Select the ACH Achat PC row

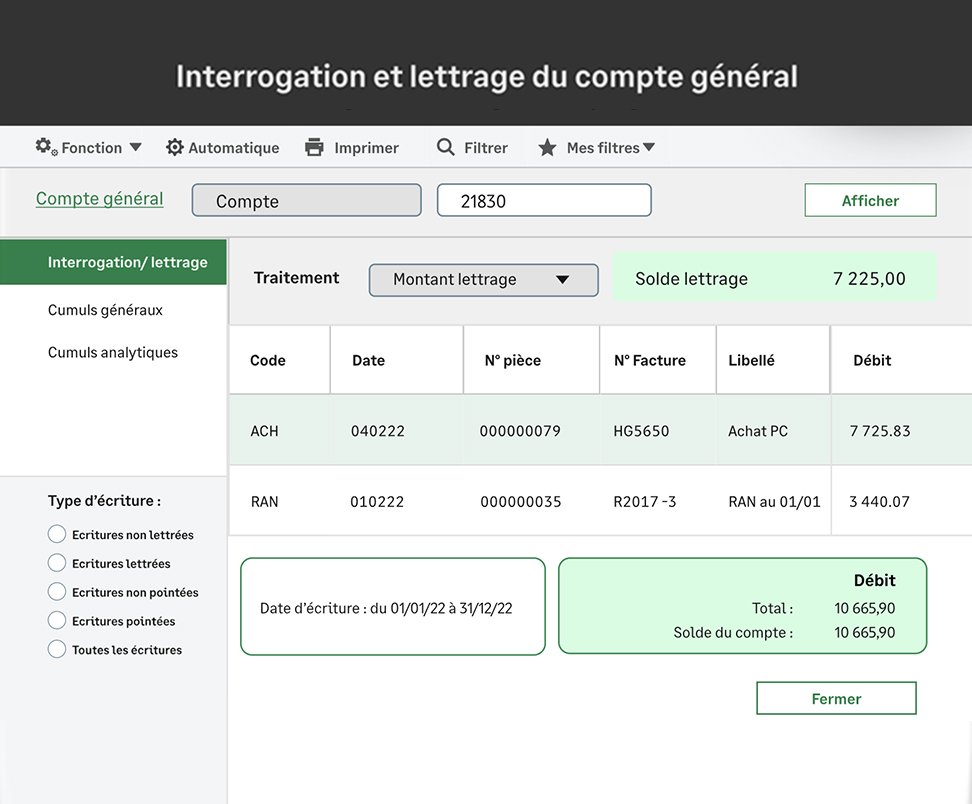600,431
